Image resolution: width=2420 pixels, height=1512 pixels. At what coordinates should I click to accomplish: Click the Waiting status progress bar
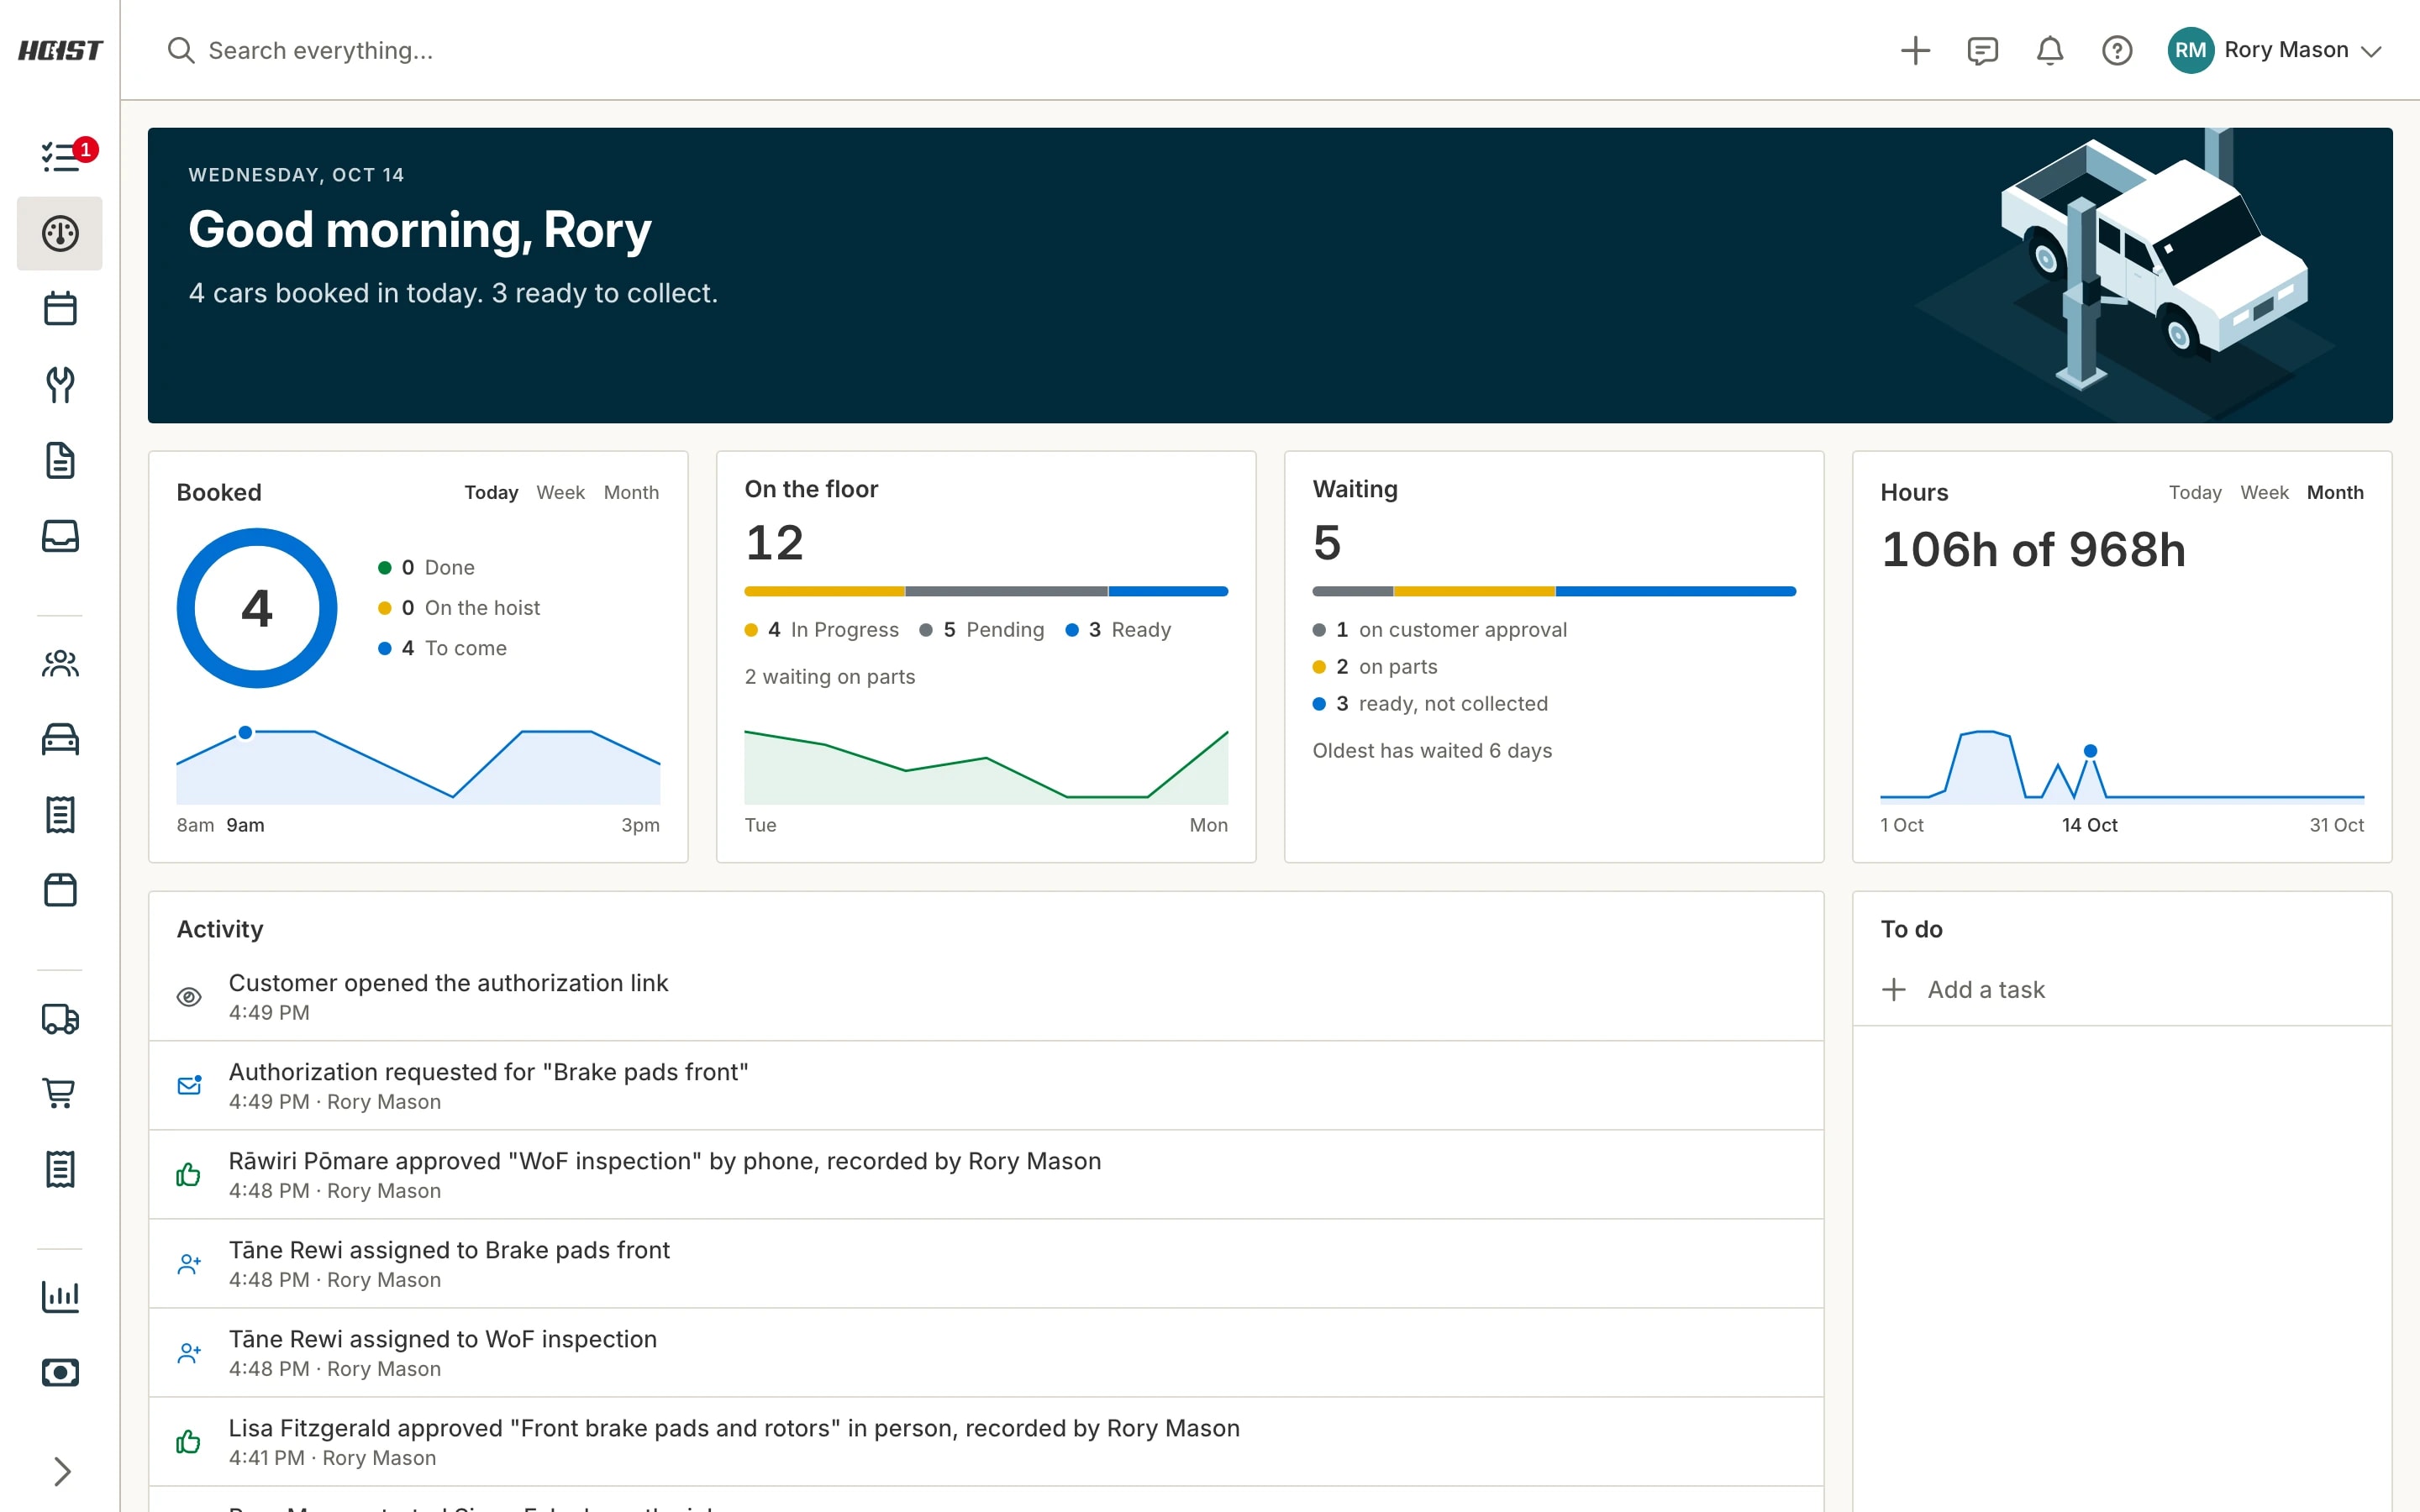click(x=1554, y=592)
